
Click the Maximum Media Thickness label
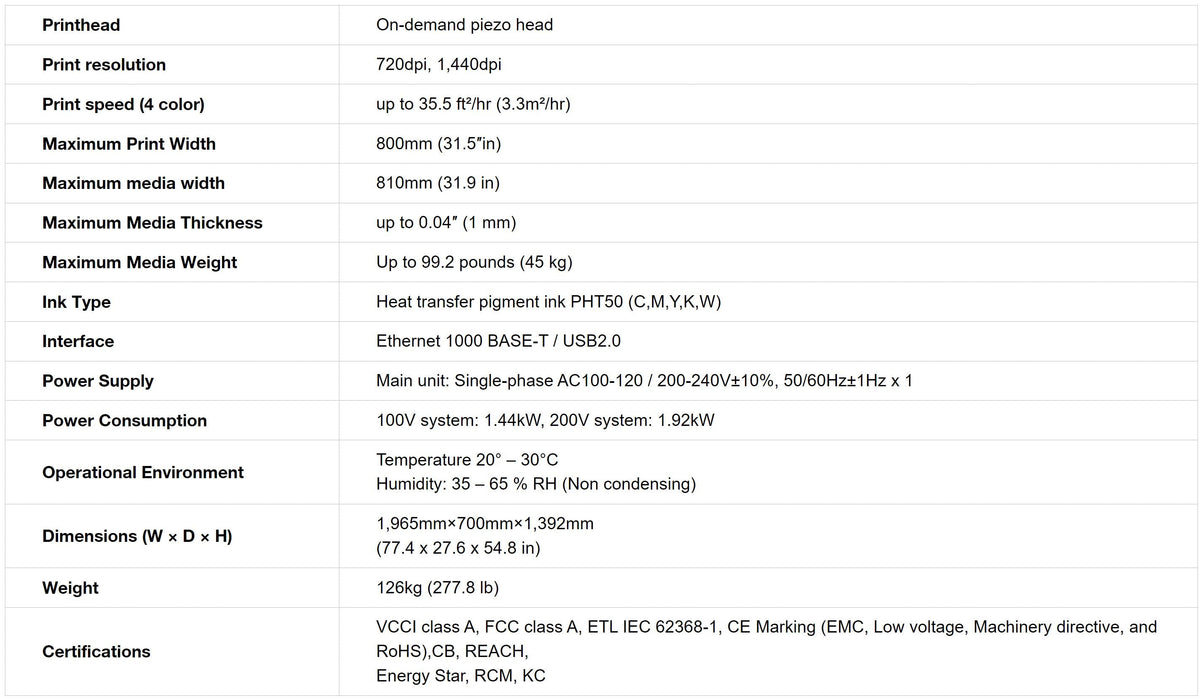pyautogui.click(x=152, y=223)
